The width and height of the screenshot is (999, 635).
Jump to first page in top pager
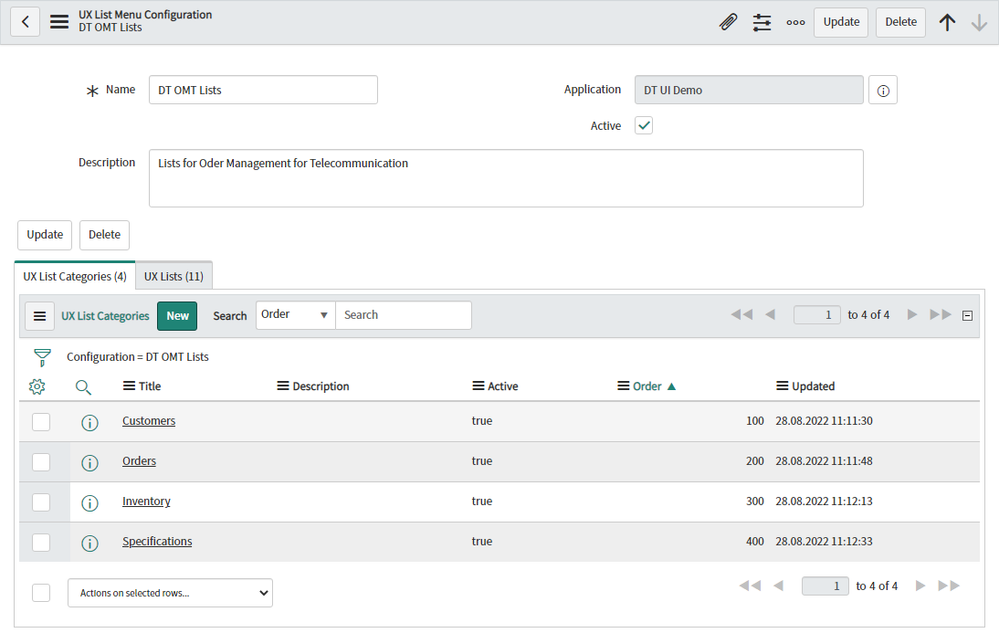click(742, 314)
